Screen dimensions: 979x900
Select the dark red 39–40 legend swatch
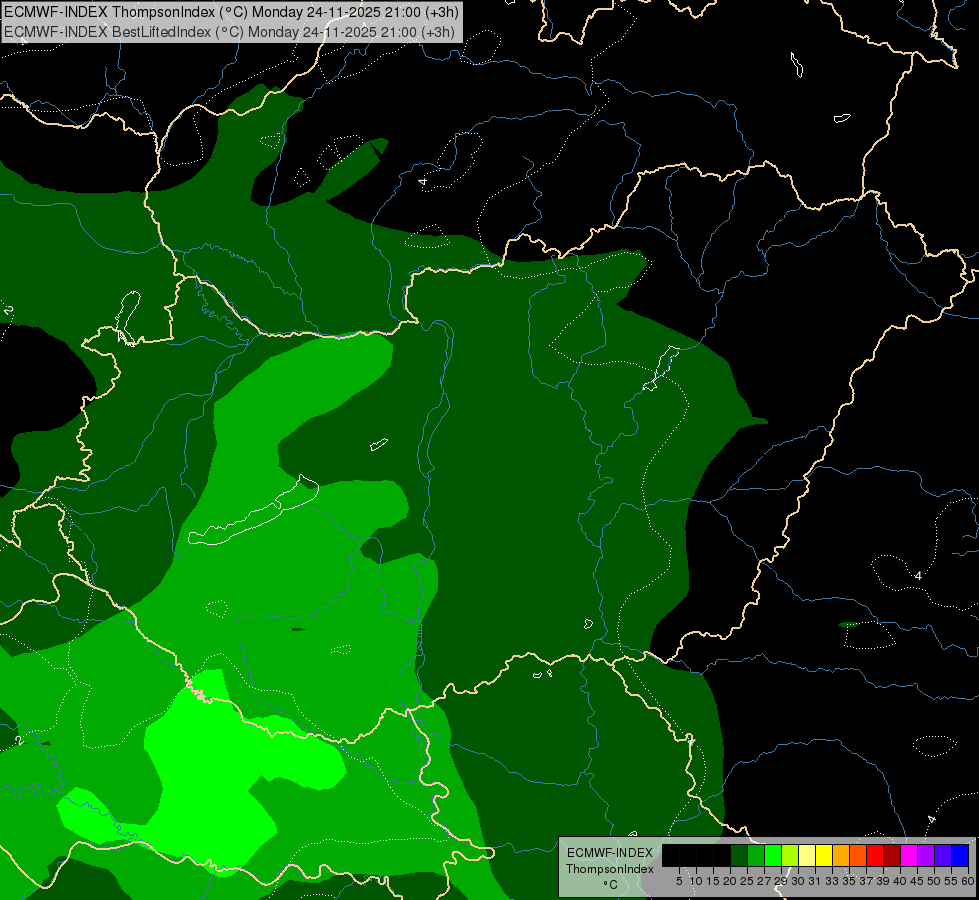[892, 855]
